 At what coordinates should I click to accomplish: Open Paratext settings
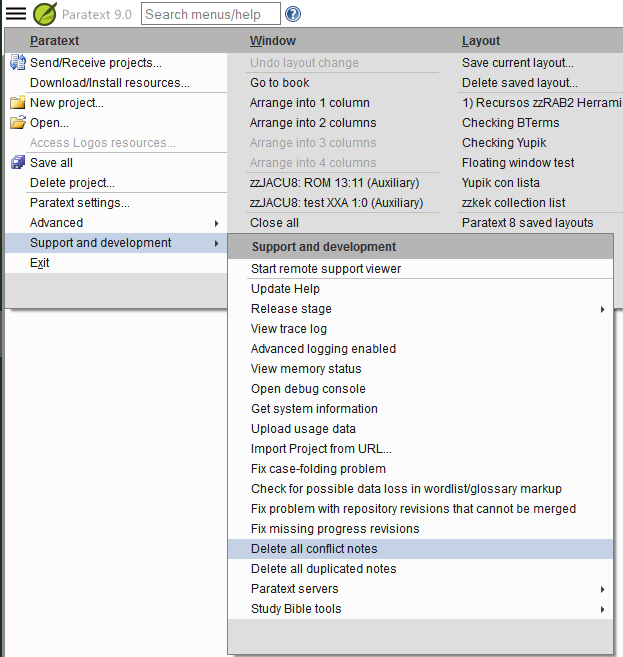pyautogui.click(x=80, y=203)
